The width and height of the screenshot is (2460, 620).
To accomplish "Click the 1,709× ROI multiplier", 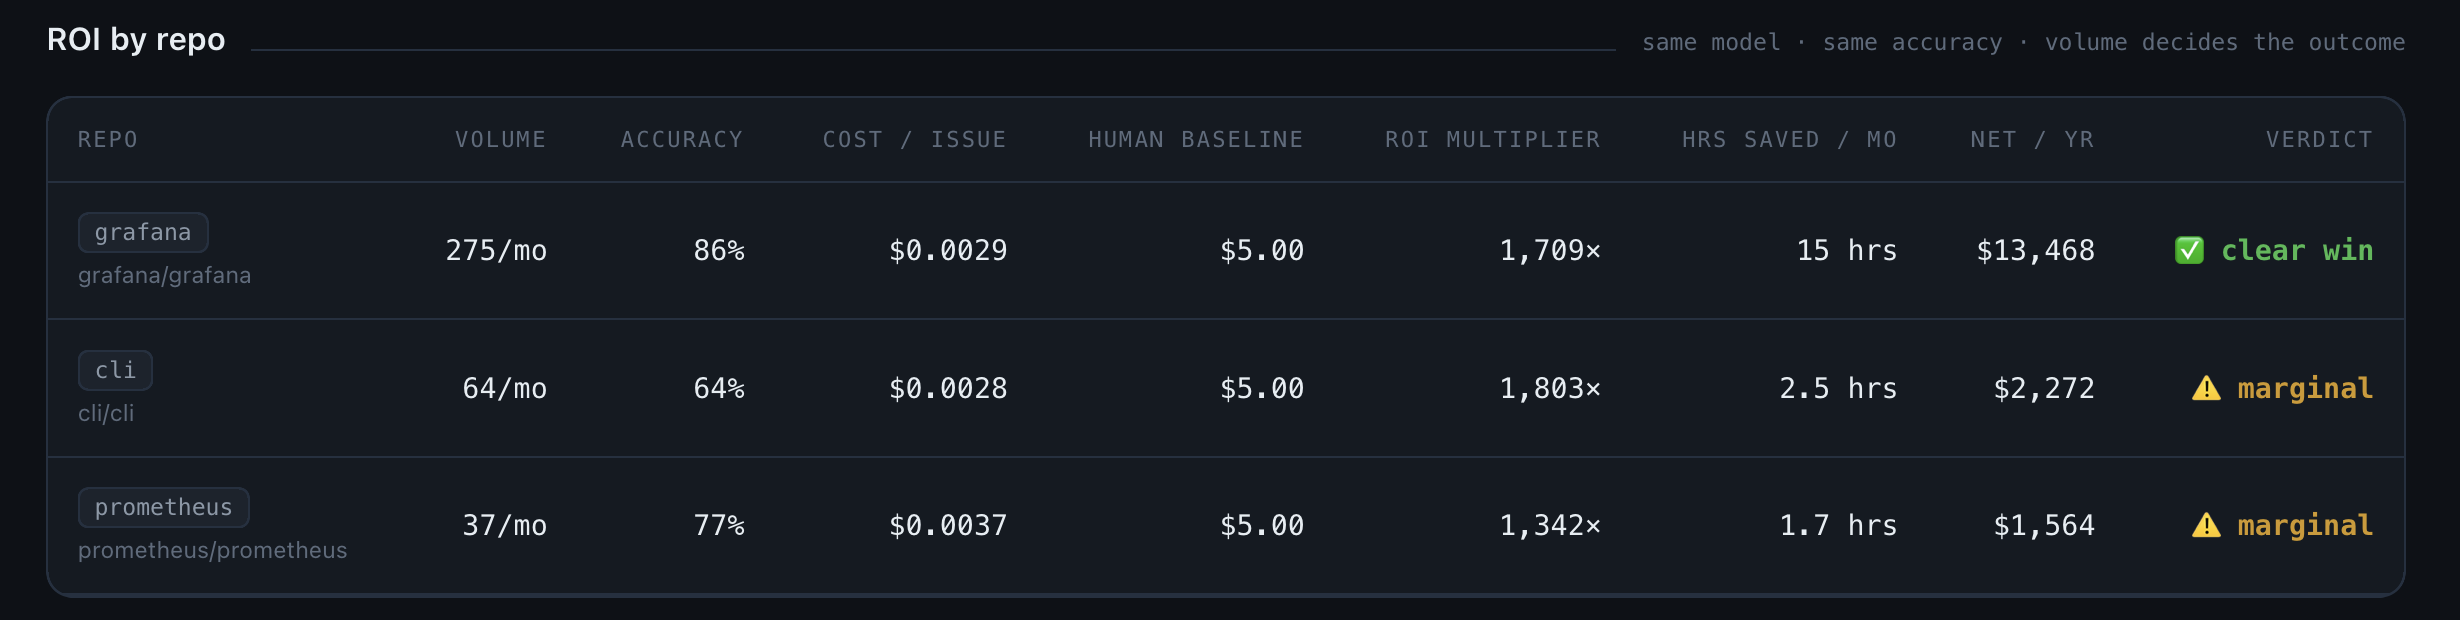I will tap(1550, 250).
